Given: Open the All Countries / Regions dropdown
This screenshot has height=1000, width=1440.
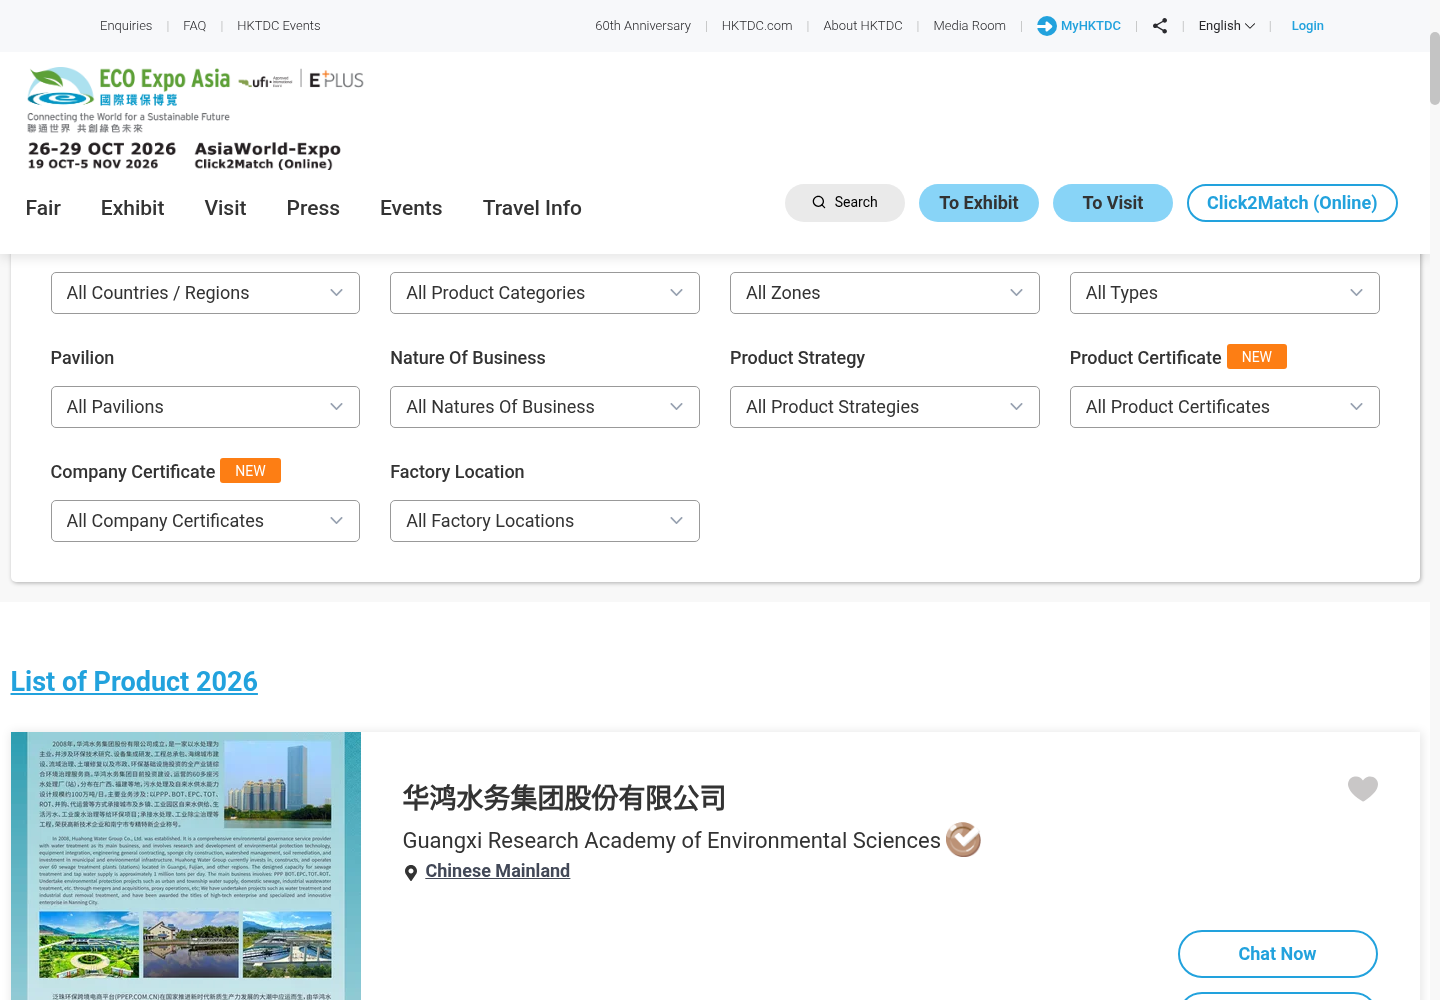Looking at the screenshot, I should [205, 293].
